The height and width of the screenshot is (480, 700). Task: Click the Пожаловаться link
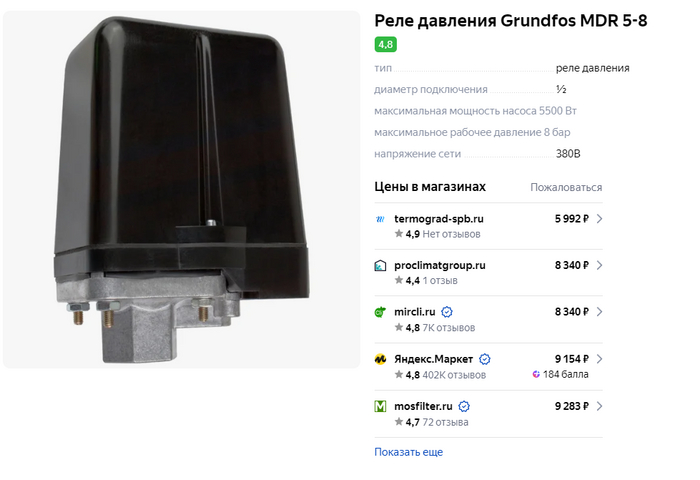[x=566, y=188]
